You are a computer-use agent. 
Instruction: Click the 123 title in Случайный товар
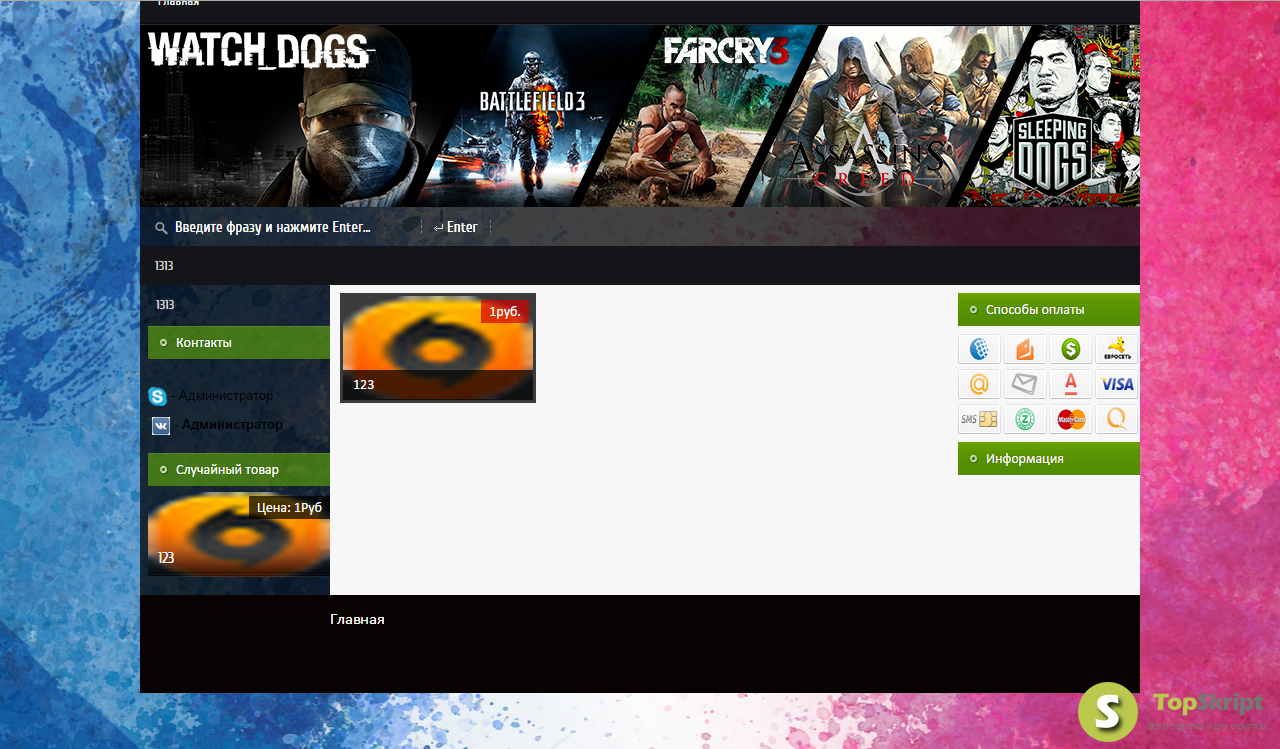click(166, 558)
